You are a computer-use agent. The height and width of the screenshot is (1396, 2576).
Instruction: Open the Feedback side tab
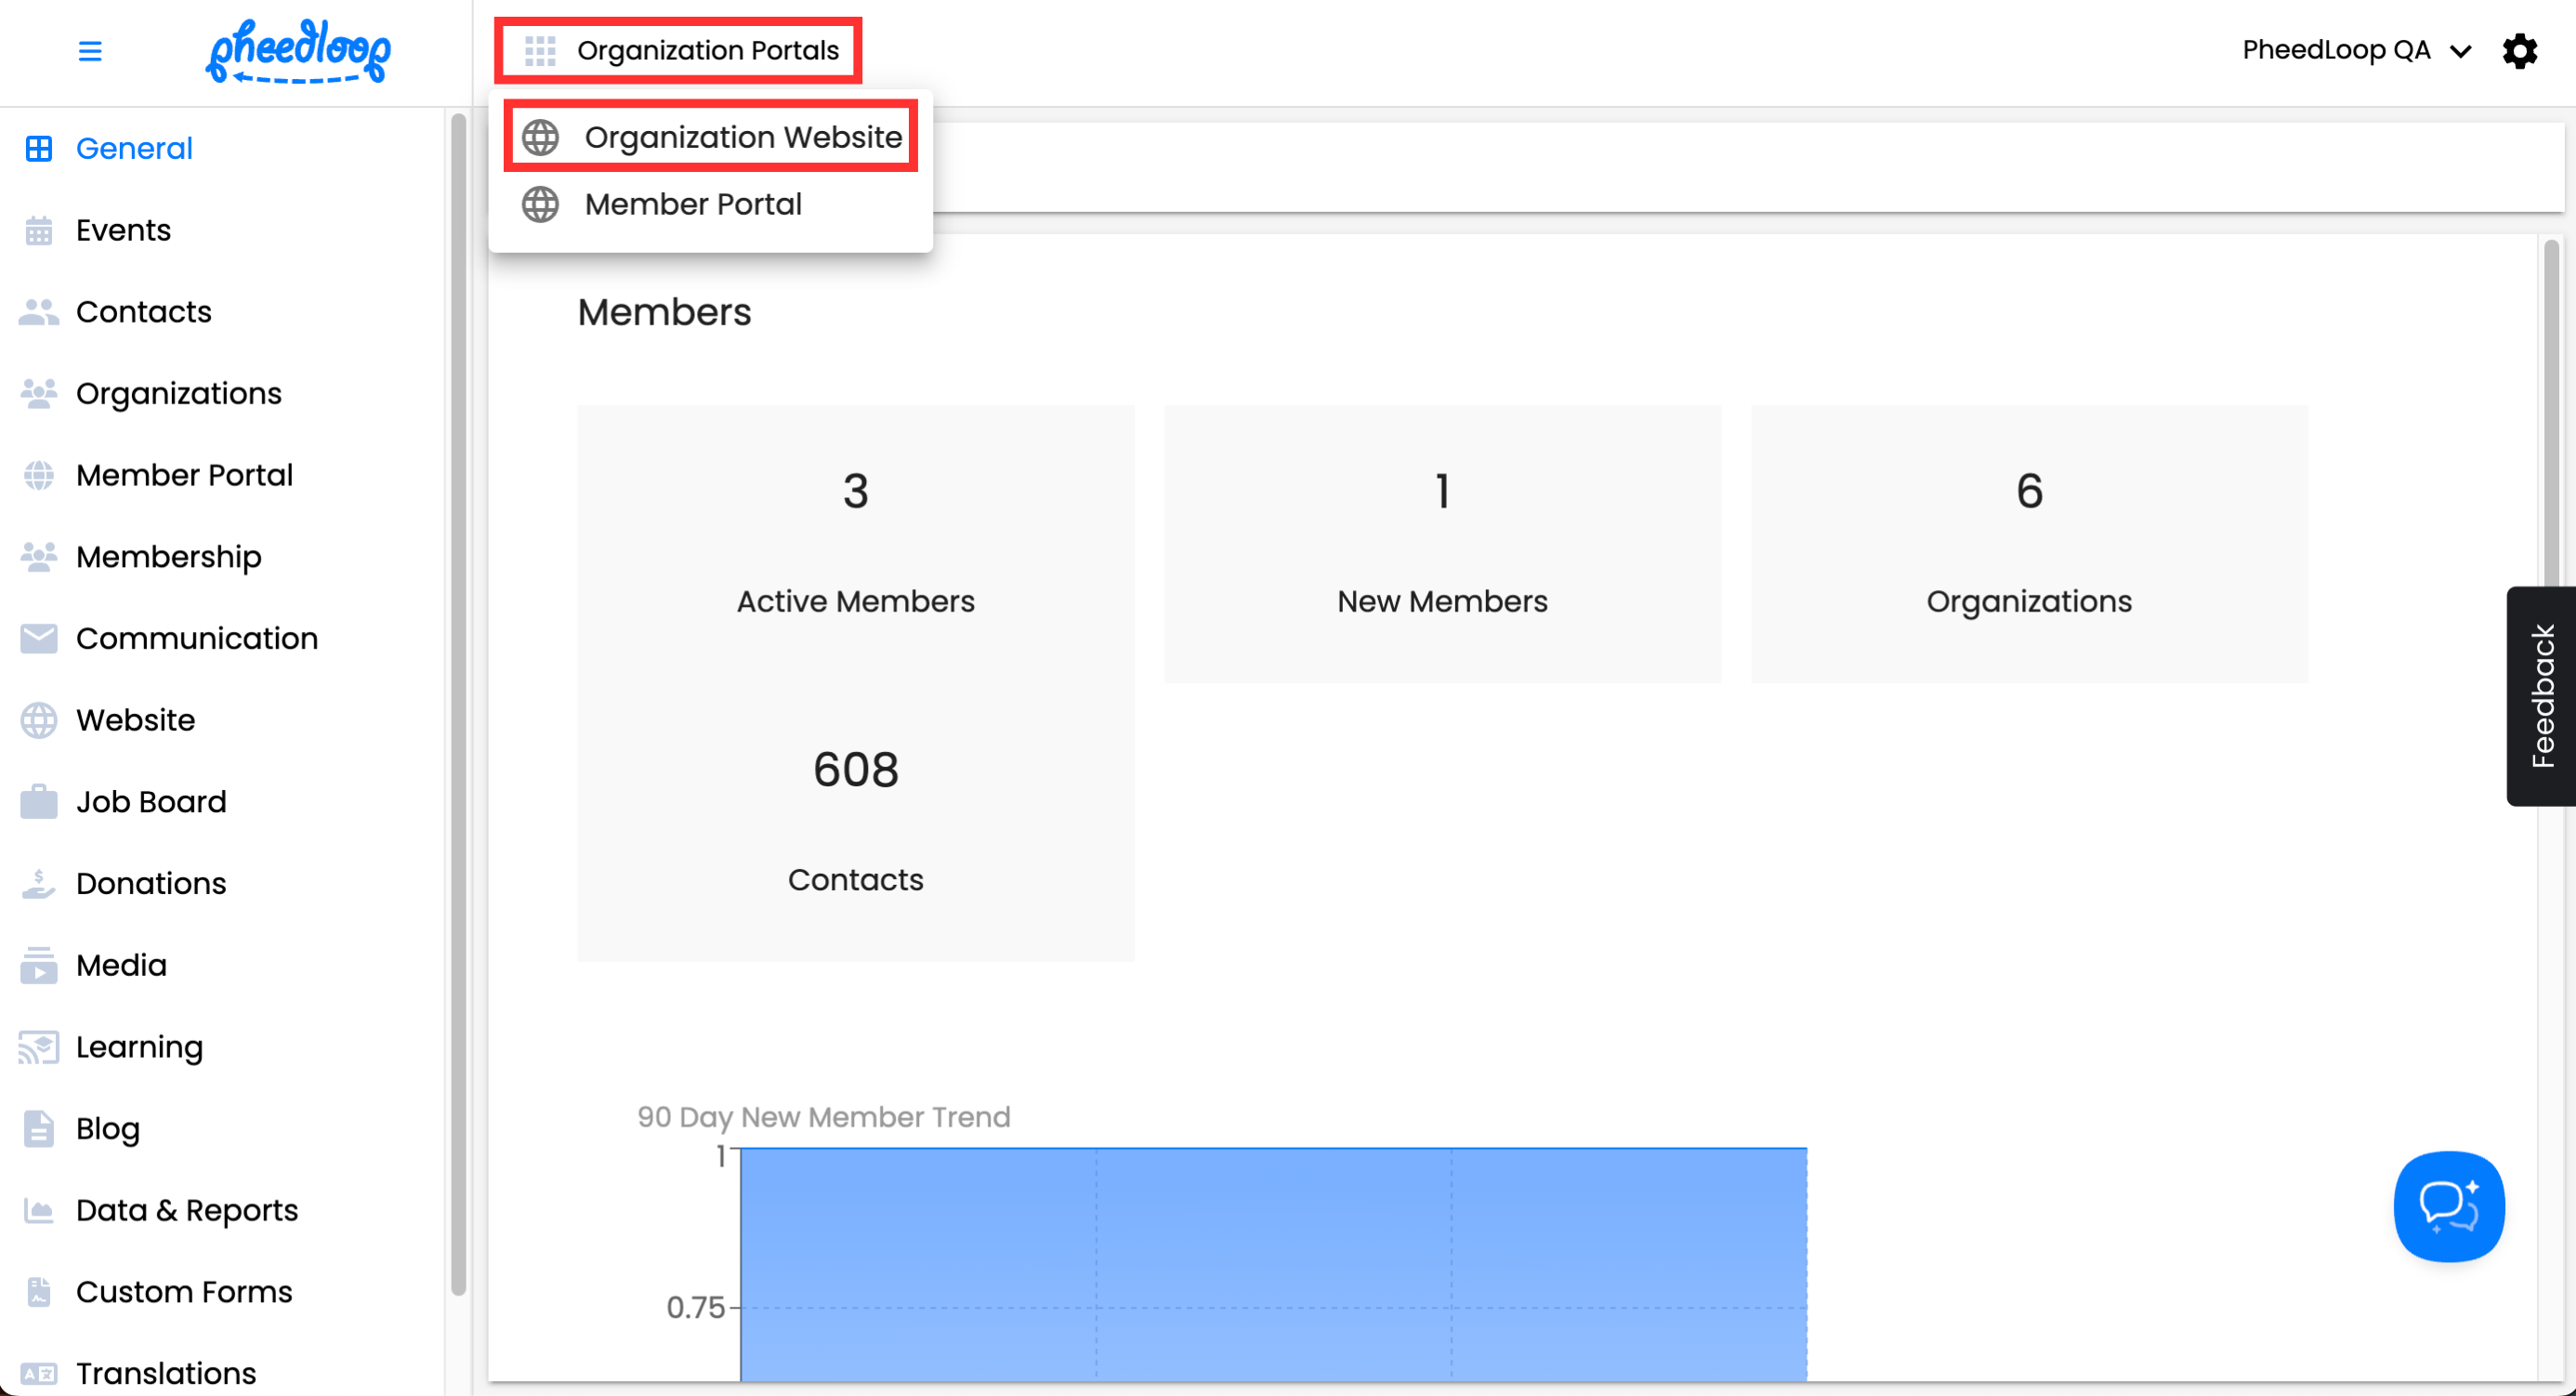(x=2541, y=696)
